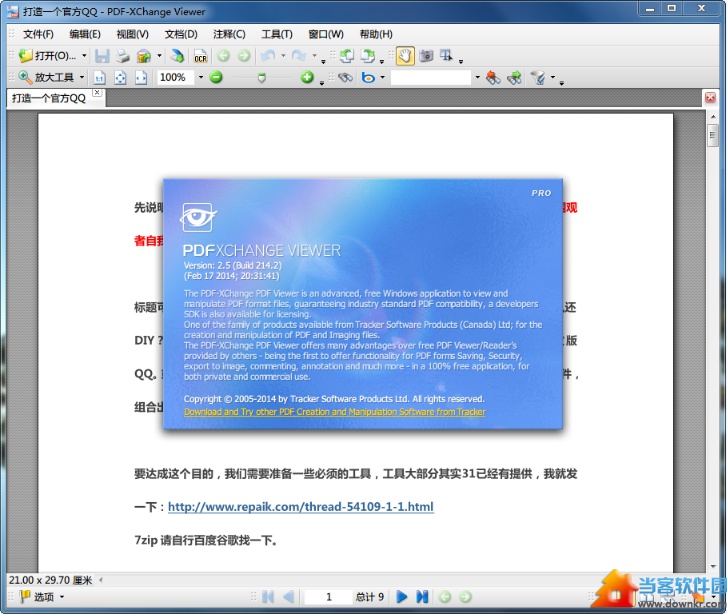Run OCR with the OCR icon

[x=200, y=56]
